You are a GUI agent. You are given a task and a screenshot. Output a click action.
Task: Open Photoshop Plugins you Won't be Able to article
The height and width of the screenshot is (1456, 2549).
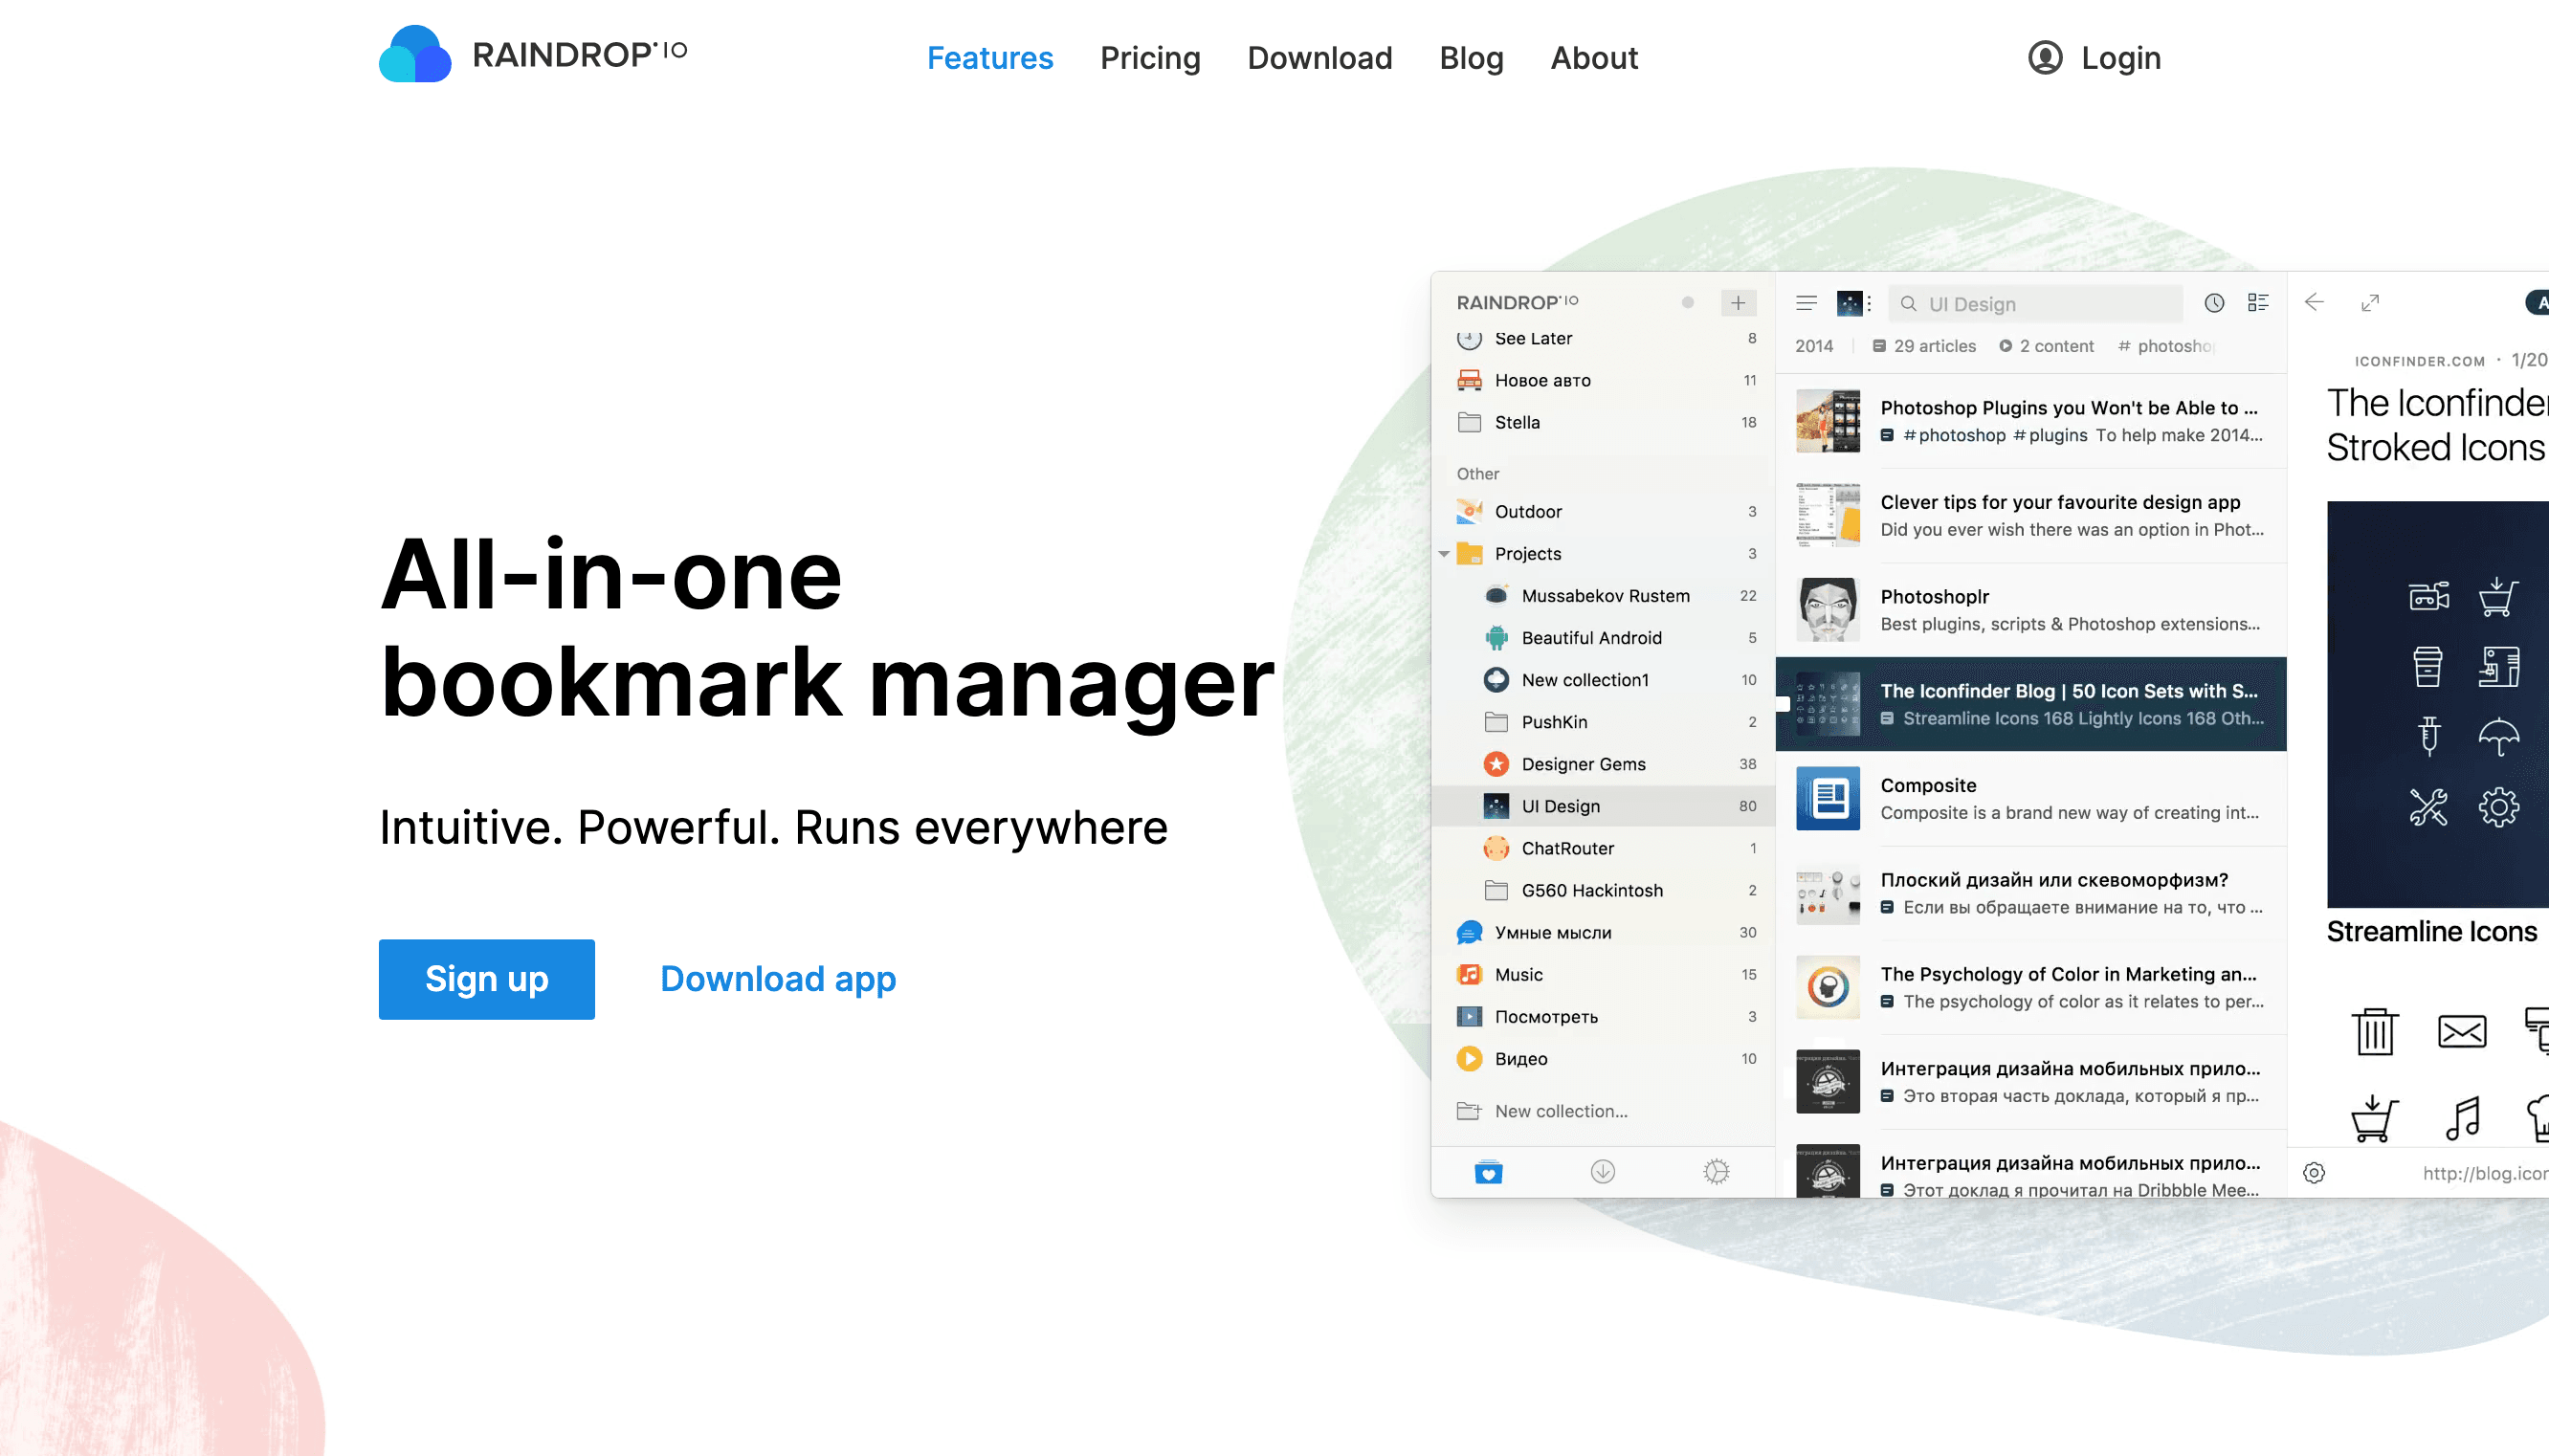coord(2031,421)
